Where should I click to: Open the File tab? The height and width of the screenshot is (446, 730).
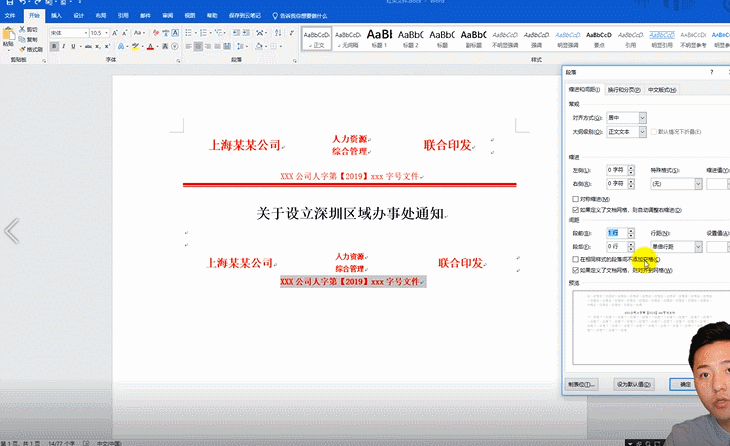tap(10, 16)
